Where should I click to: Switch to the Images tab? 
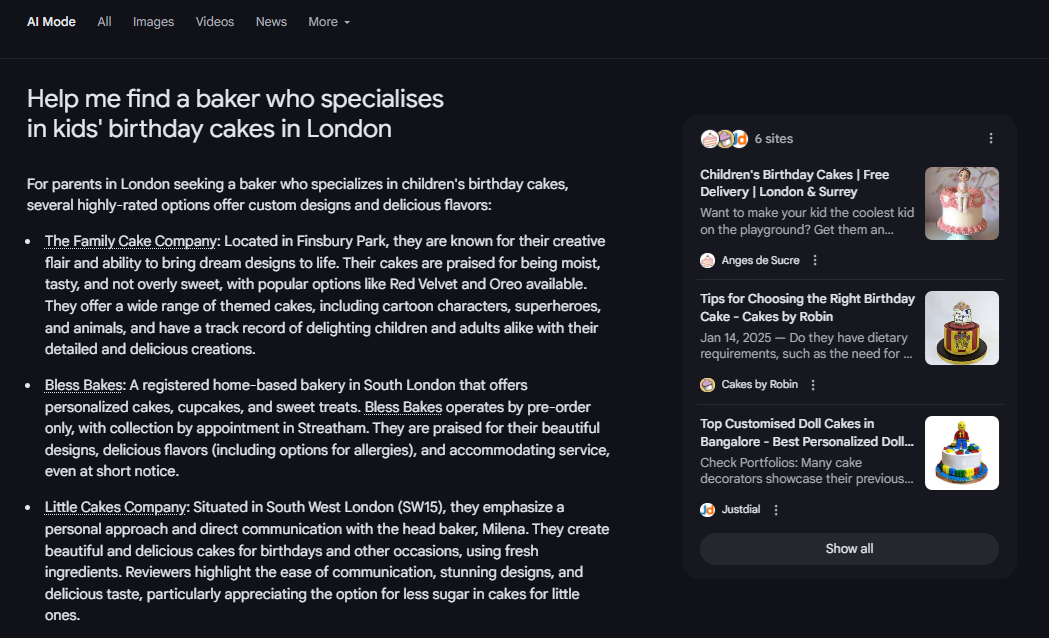tap(153, 22)
